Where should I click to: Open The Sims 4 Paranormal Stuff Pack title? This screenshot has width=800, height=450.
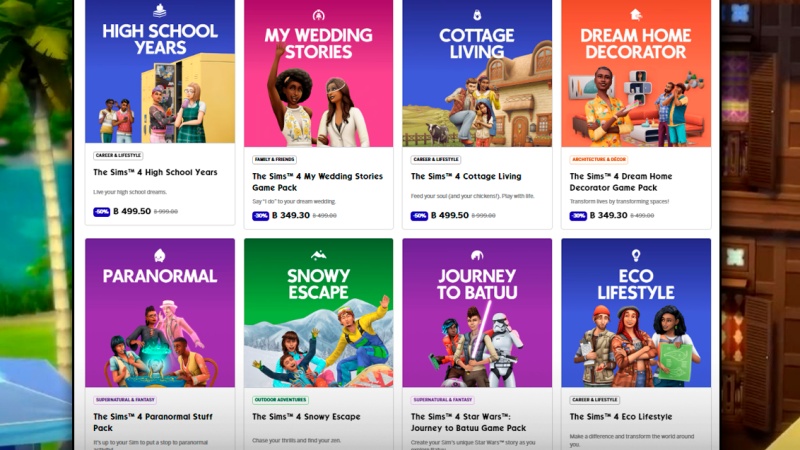[153, 422]
